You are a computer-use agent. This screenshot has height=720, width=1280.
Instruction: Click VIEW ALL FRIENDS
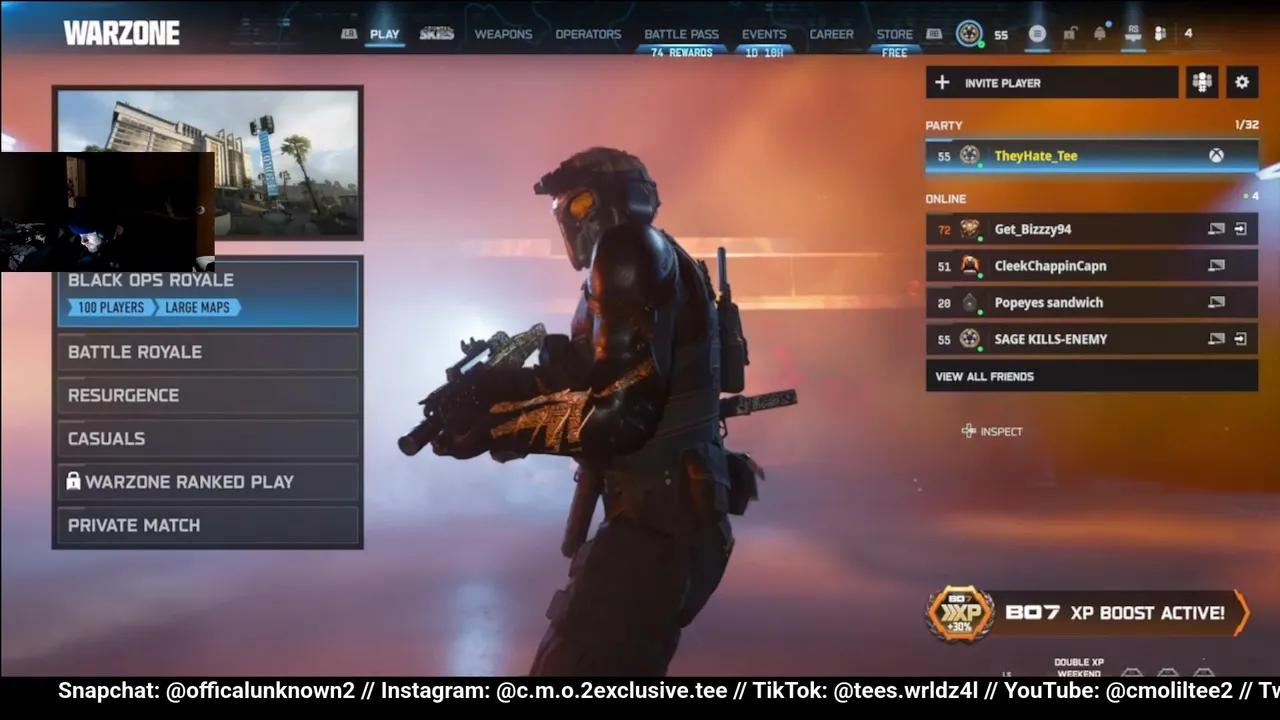point(1091,376)
